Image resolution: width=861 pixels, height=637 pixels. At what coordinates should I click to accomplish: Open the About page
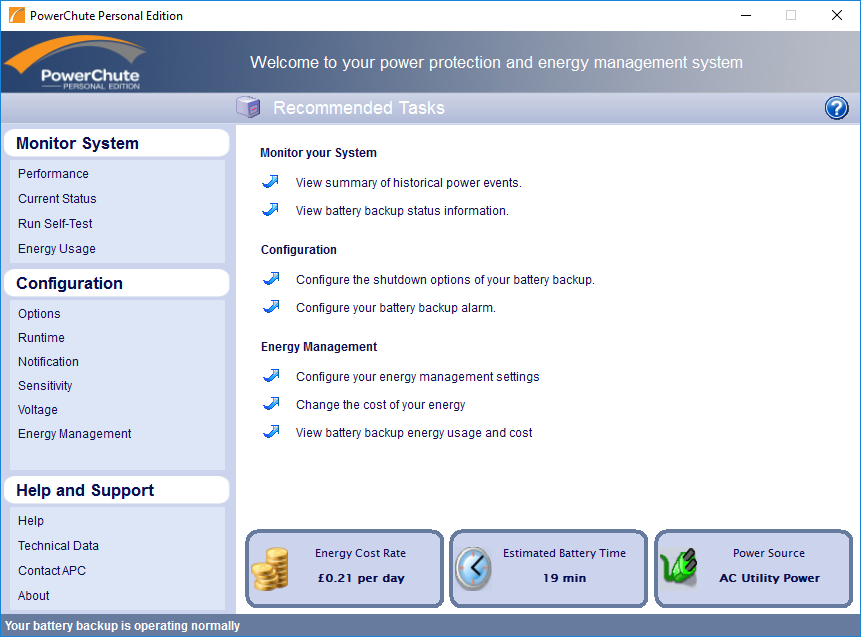[33, 596]
